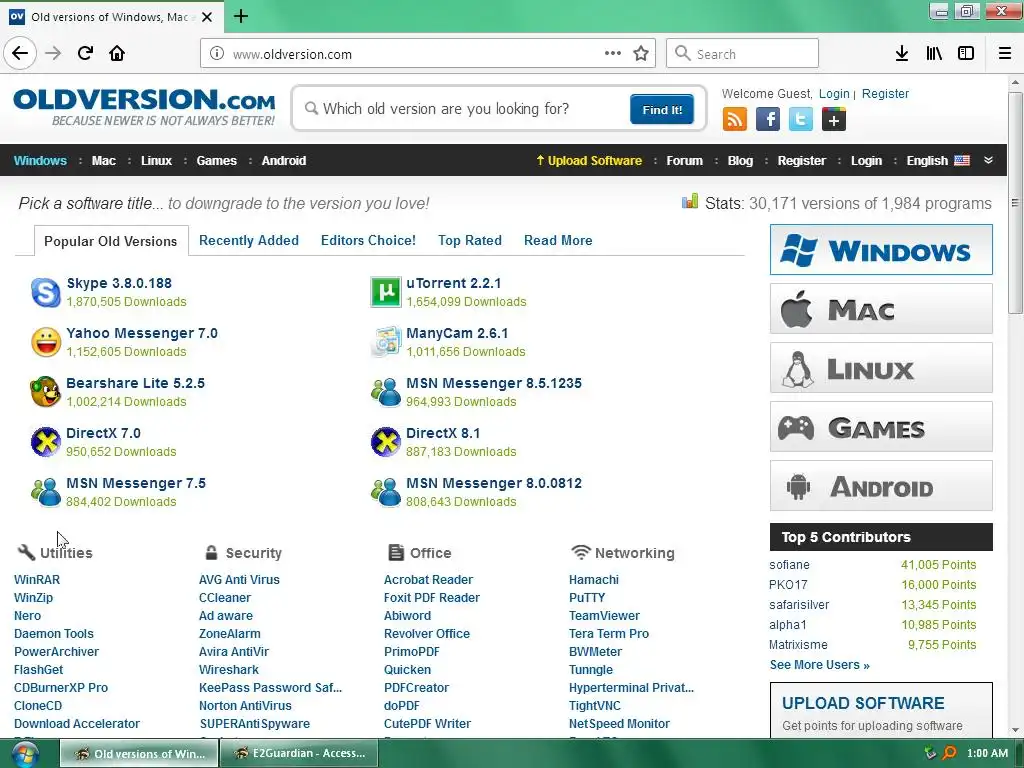This screenshot has height=768, width=1024.
Task: Open the Firefox hamburger menu
Action: (x=1005, y=54)
